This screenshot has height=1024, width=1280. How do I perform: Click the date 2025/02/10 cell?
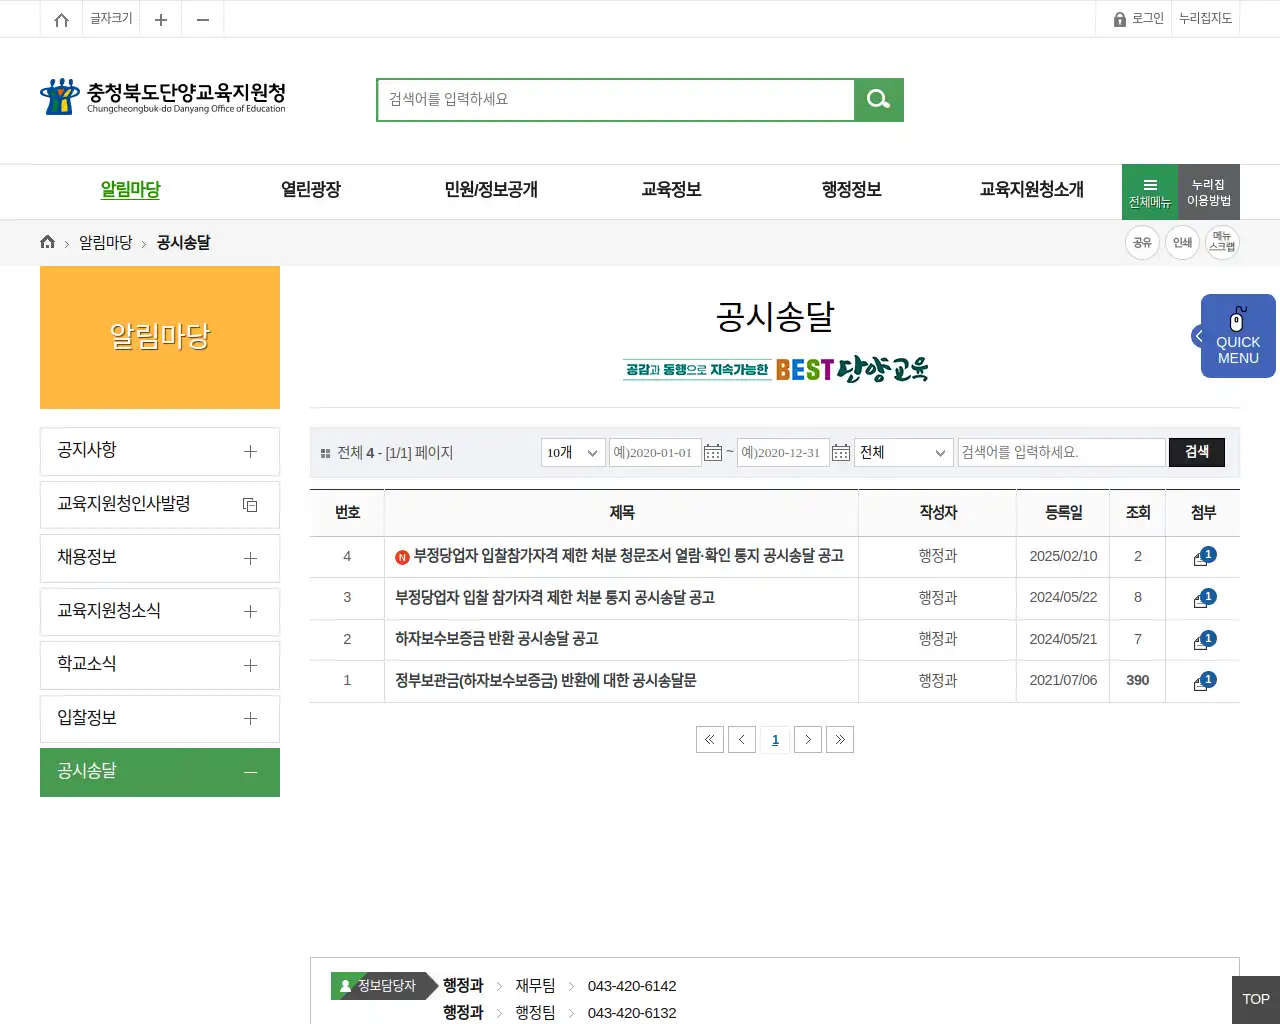tap(1063, 557)
